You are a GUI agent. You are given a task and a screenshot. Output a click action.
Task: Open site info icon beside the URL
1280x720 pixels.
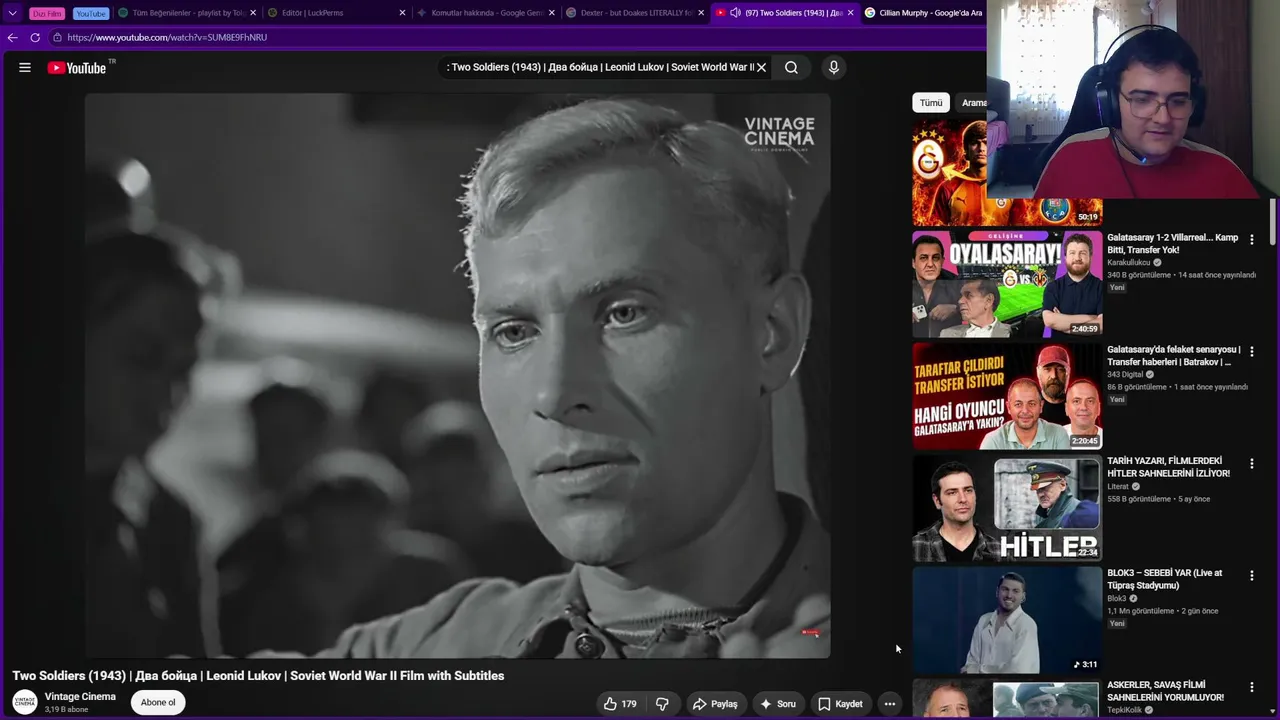coord(58,37)
